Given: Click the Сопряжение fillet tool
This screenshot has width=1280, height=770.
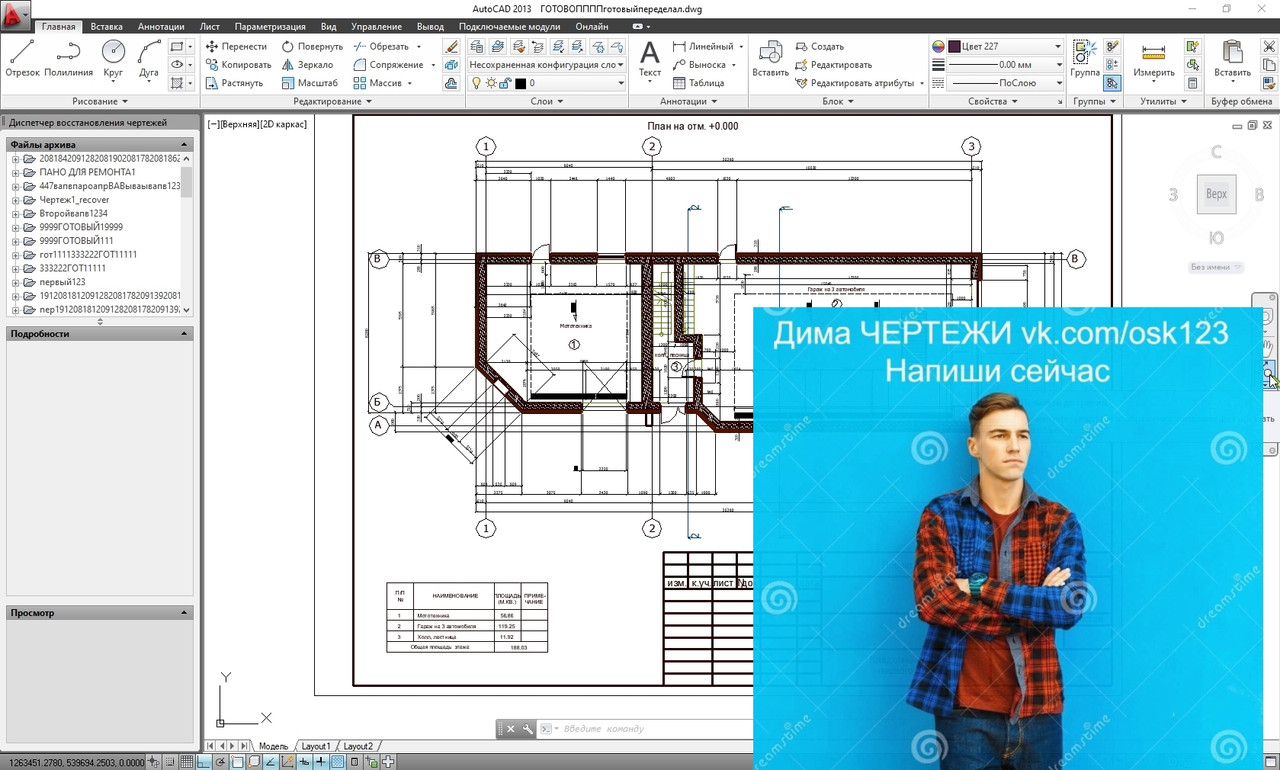Looking at the screenshot, I should click(388, 64).
